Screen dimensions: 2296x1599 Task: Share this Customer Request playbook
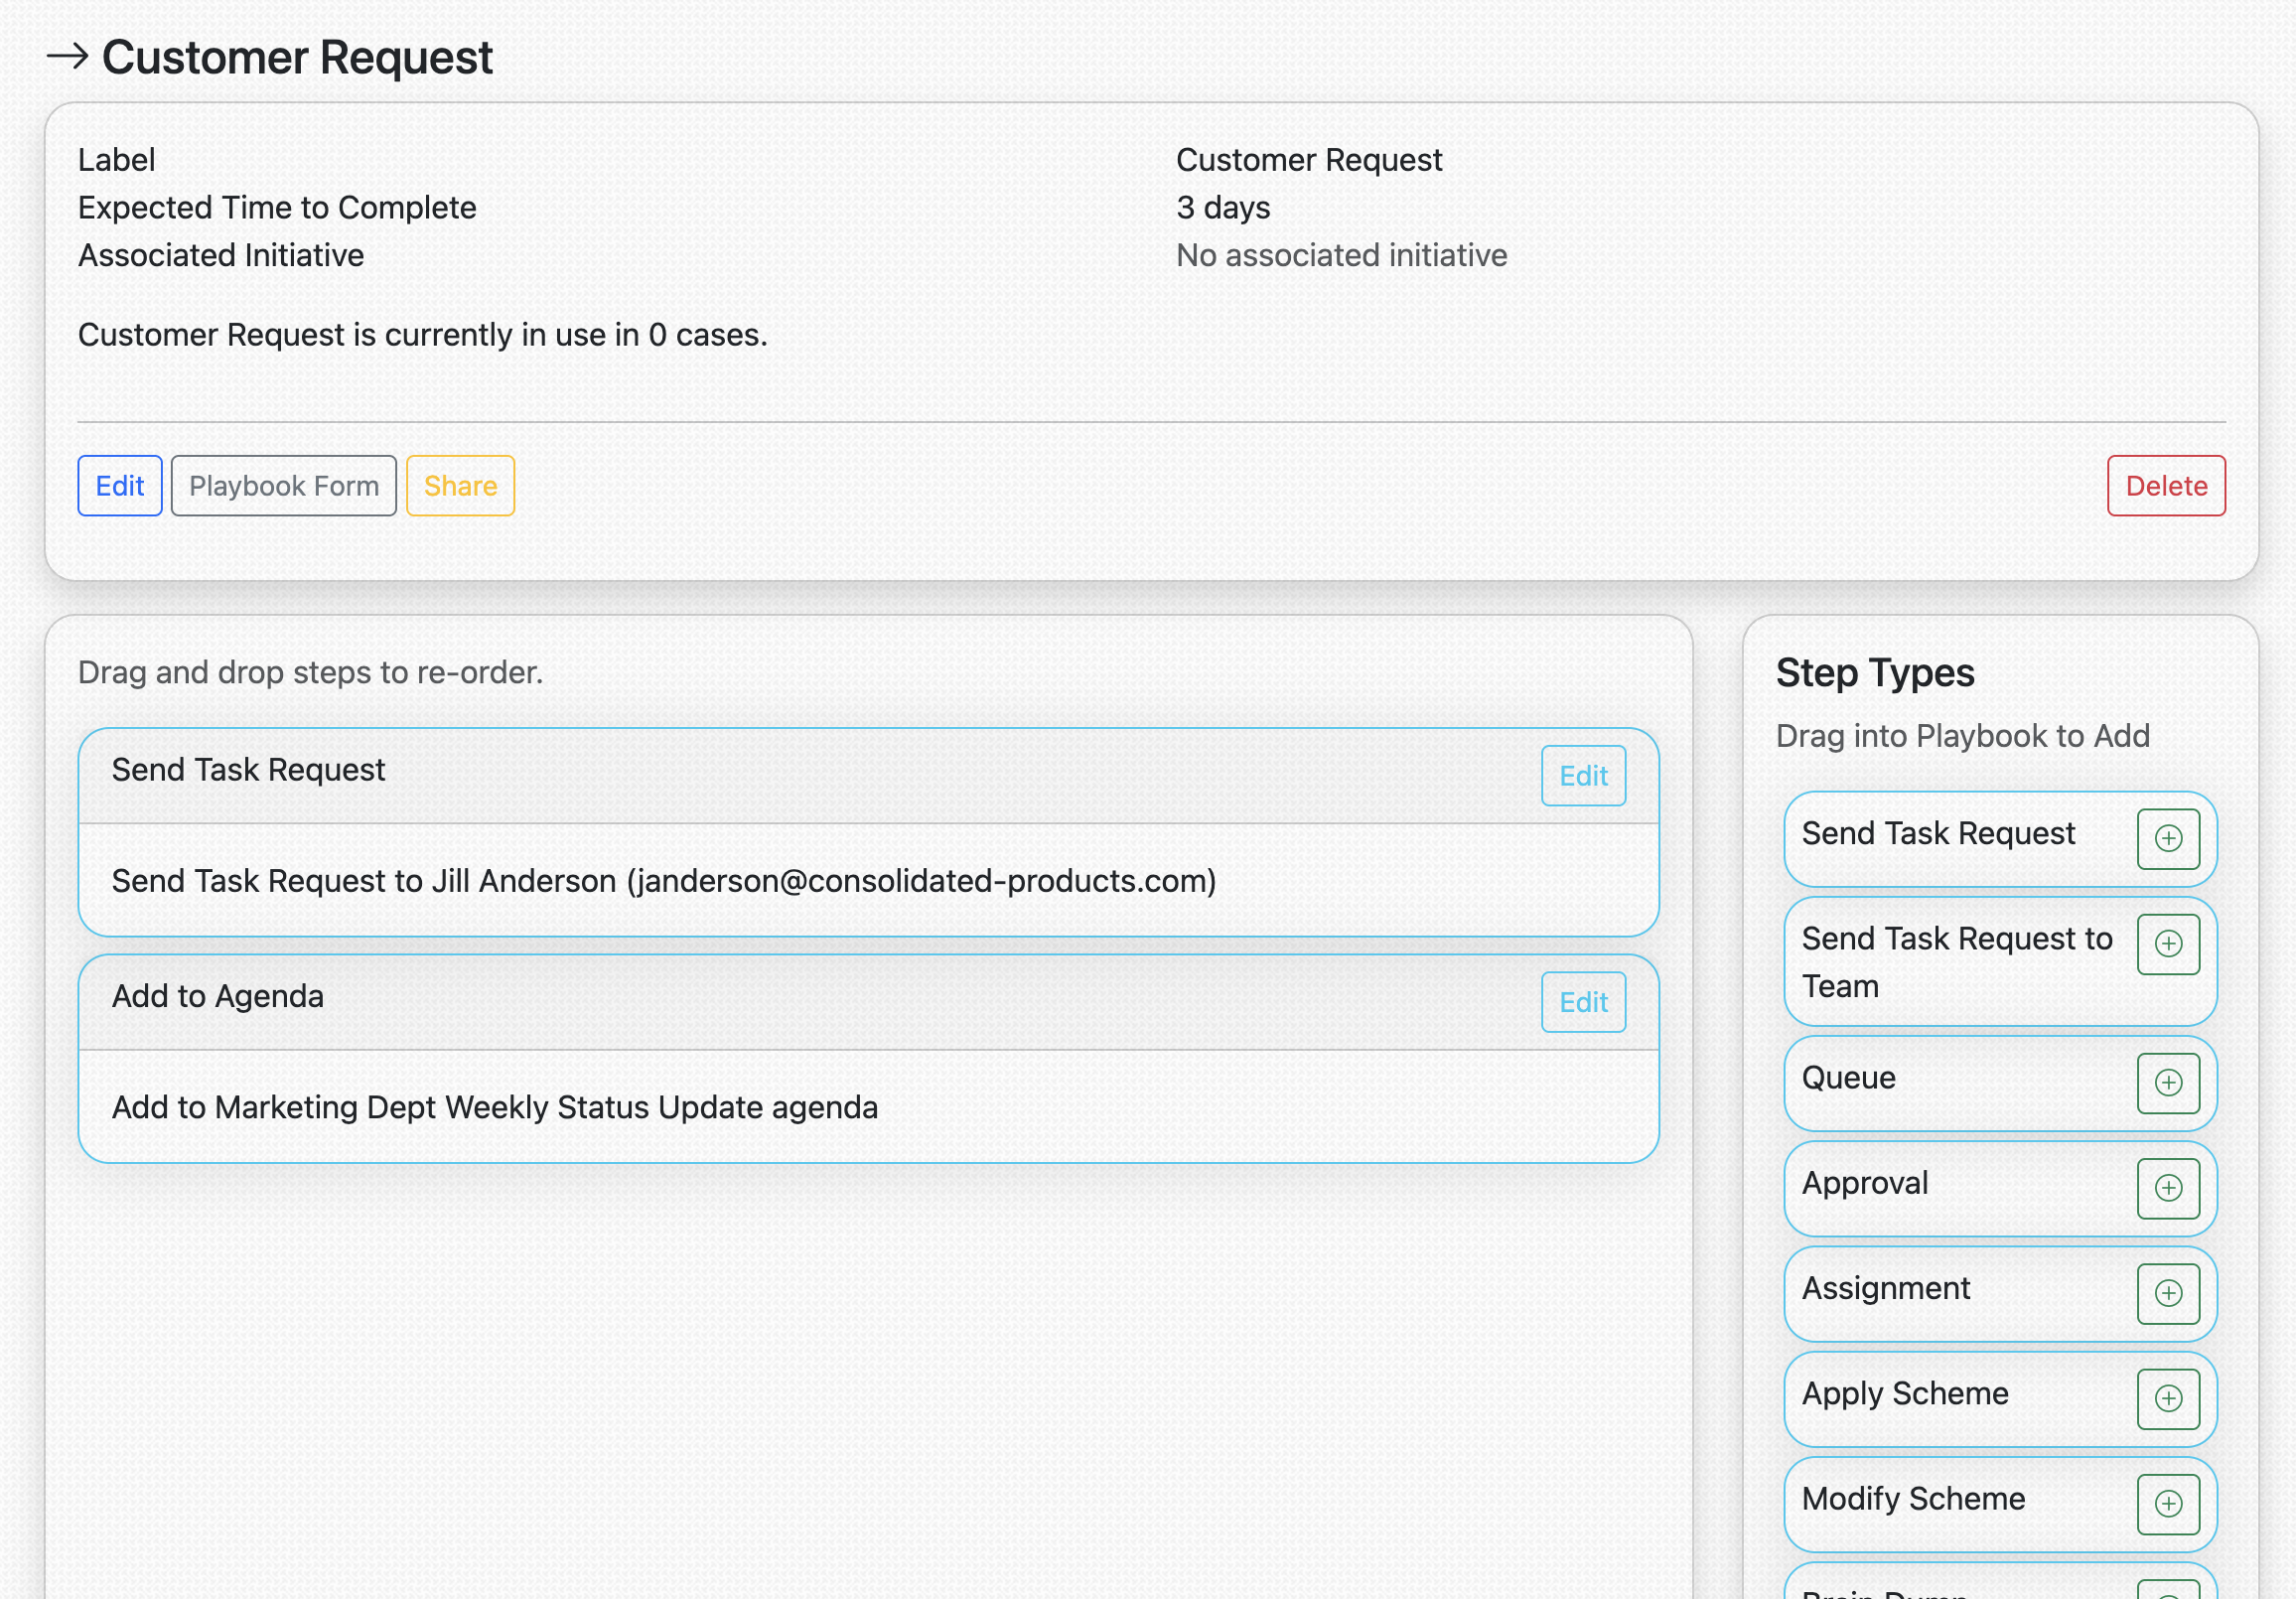(x=460, y=486)
